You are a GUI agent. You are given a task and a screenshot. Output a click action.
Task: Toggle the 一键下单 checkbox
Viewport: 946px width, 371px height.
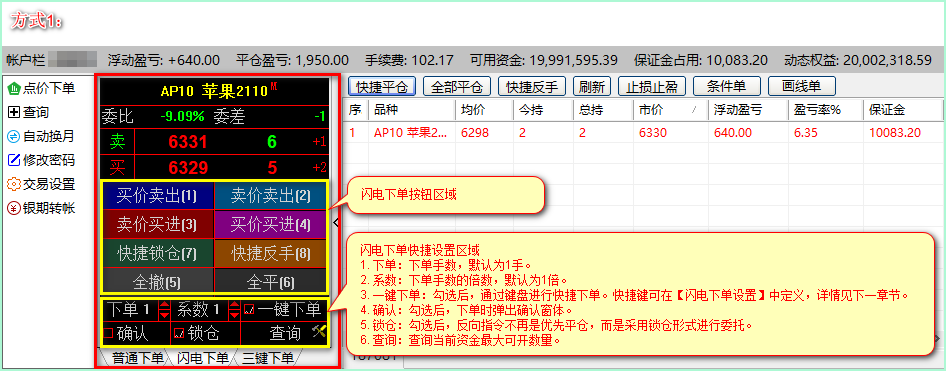pos(249,310)
